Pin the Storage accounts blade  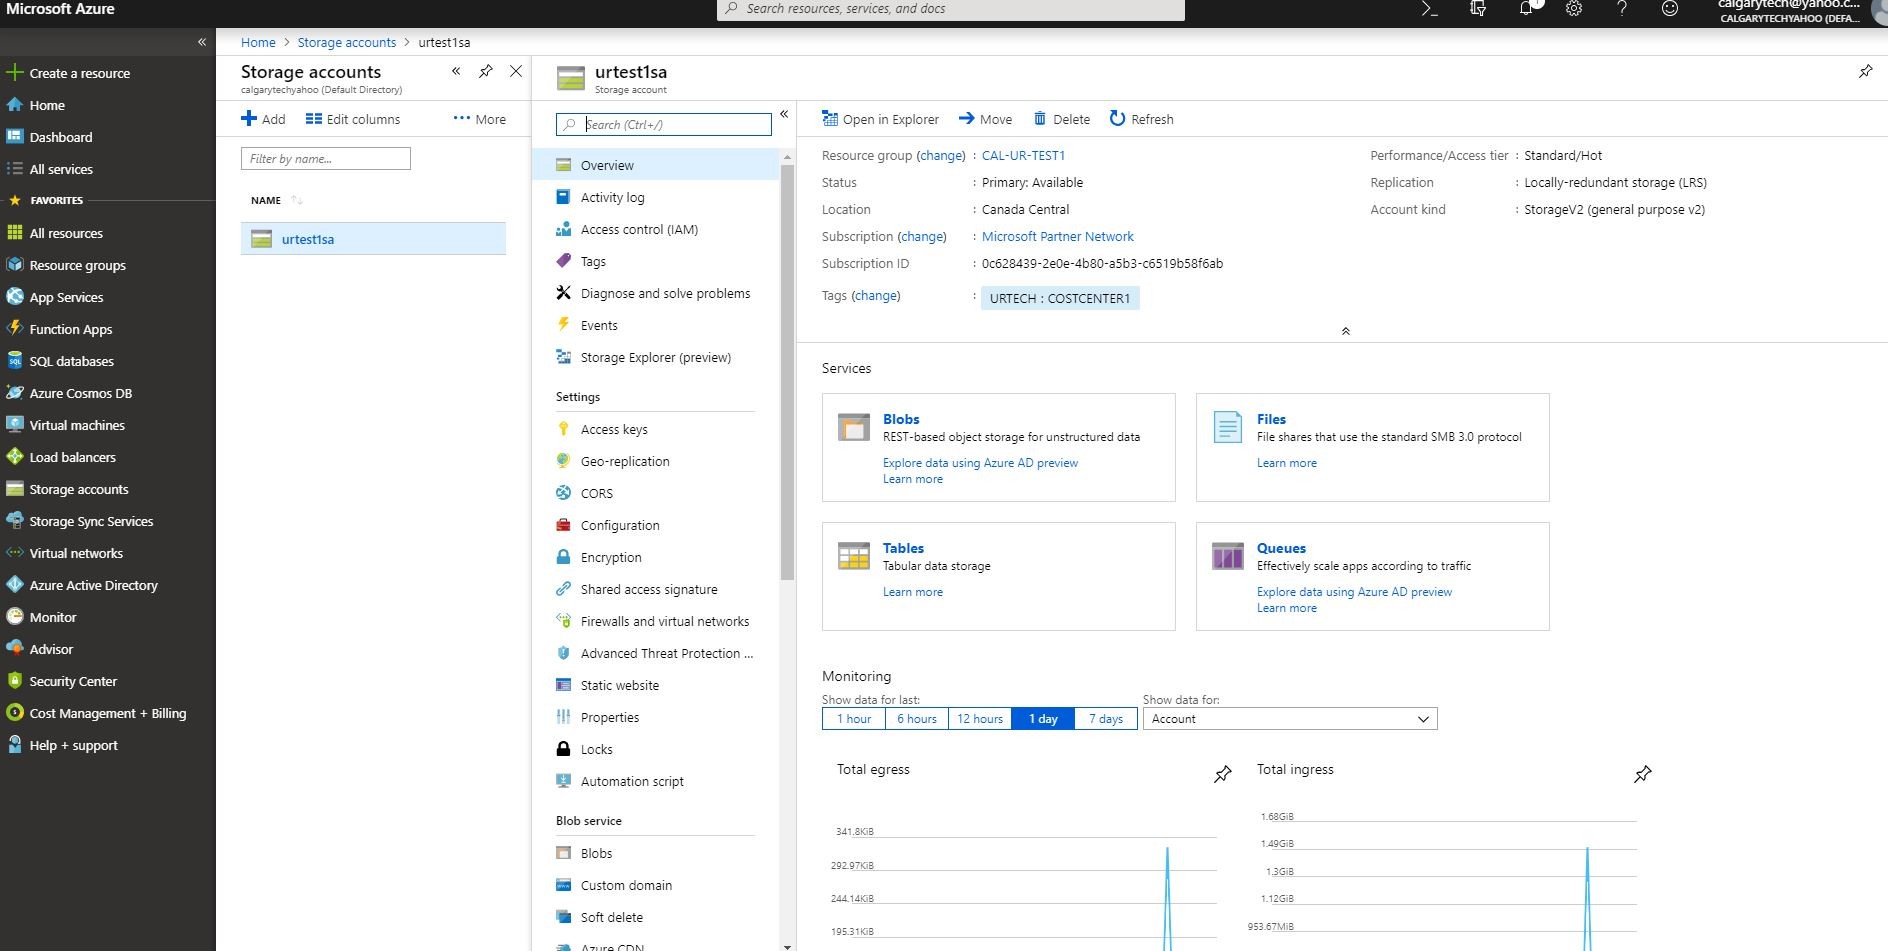[x=486, y=71]
